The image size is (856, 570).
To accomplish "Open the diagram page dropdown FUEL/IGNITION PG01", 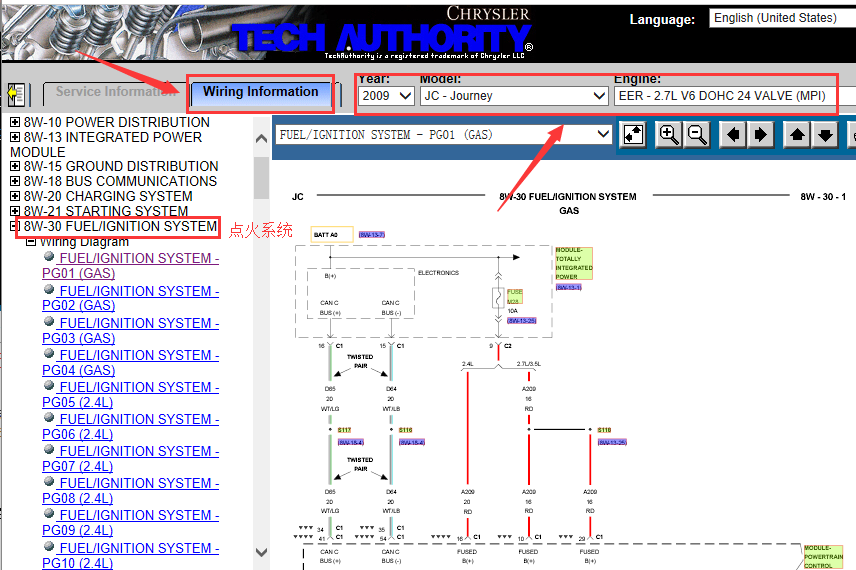I will 444,134.
